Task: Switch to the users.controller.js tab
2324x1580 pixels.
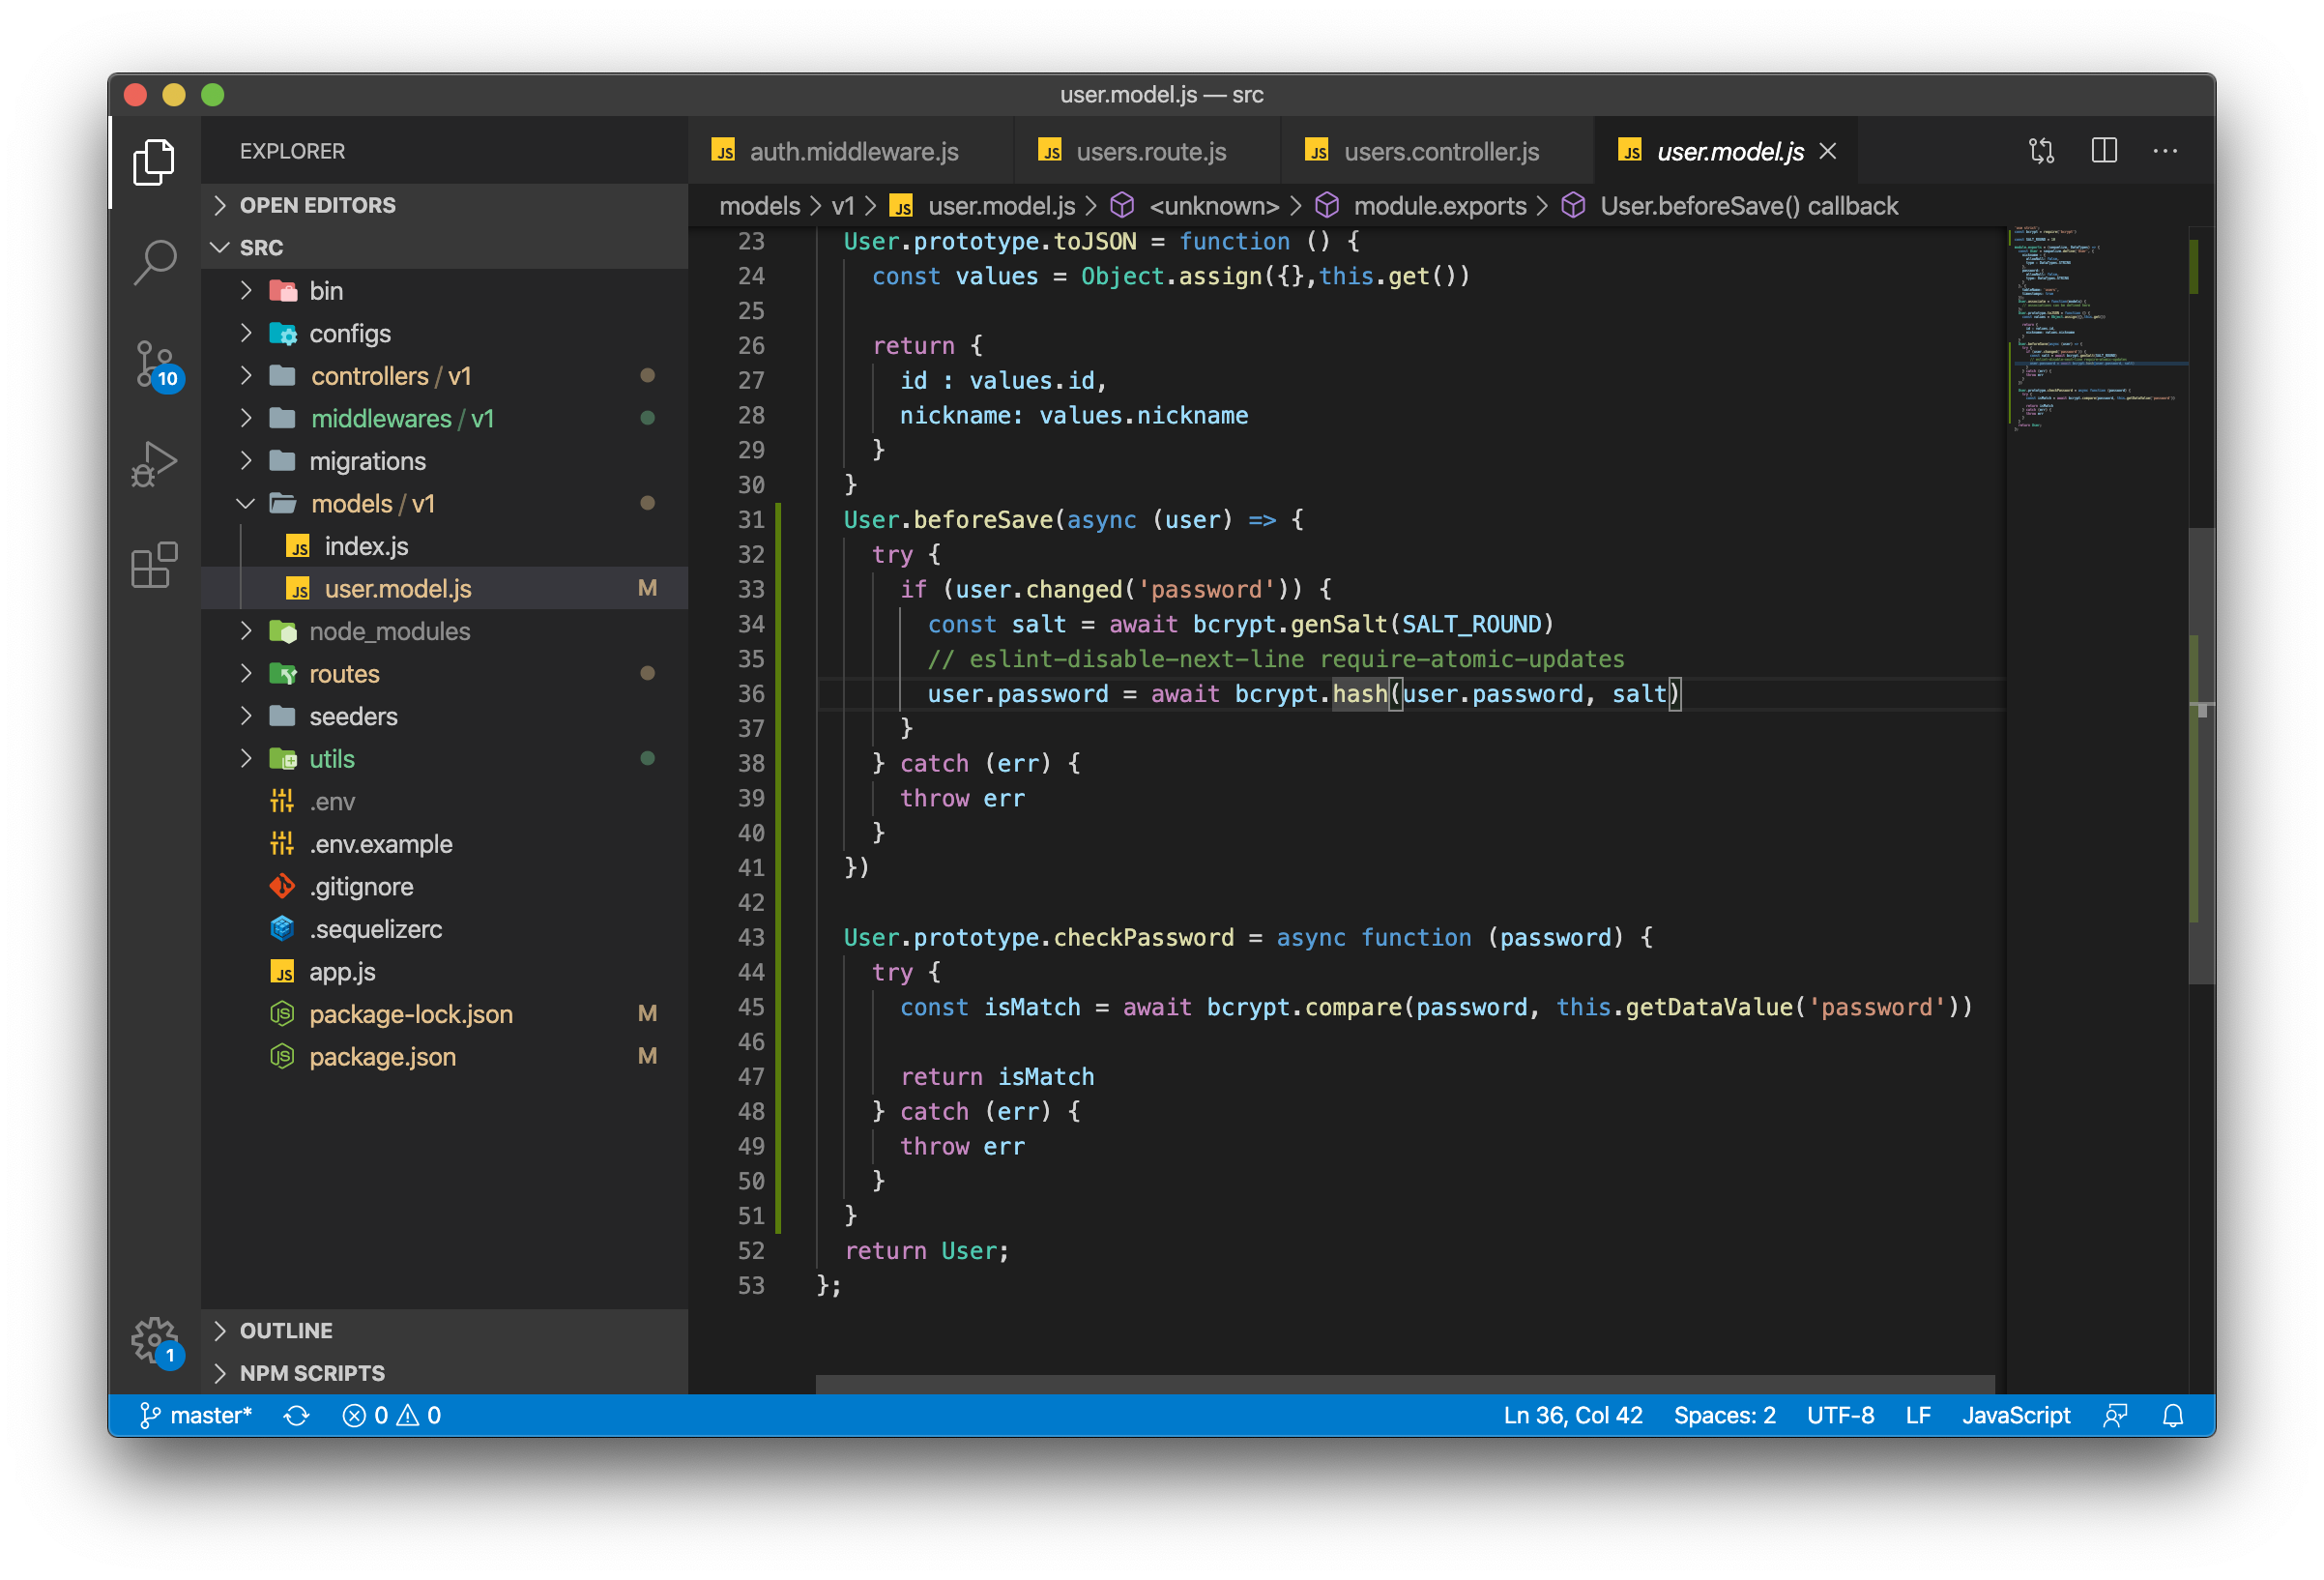Action: 1440,151
